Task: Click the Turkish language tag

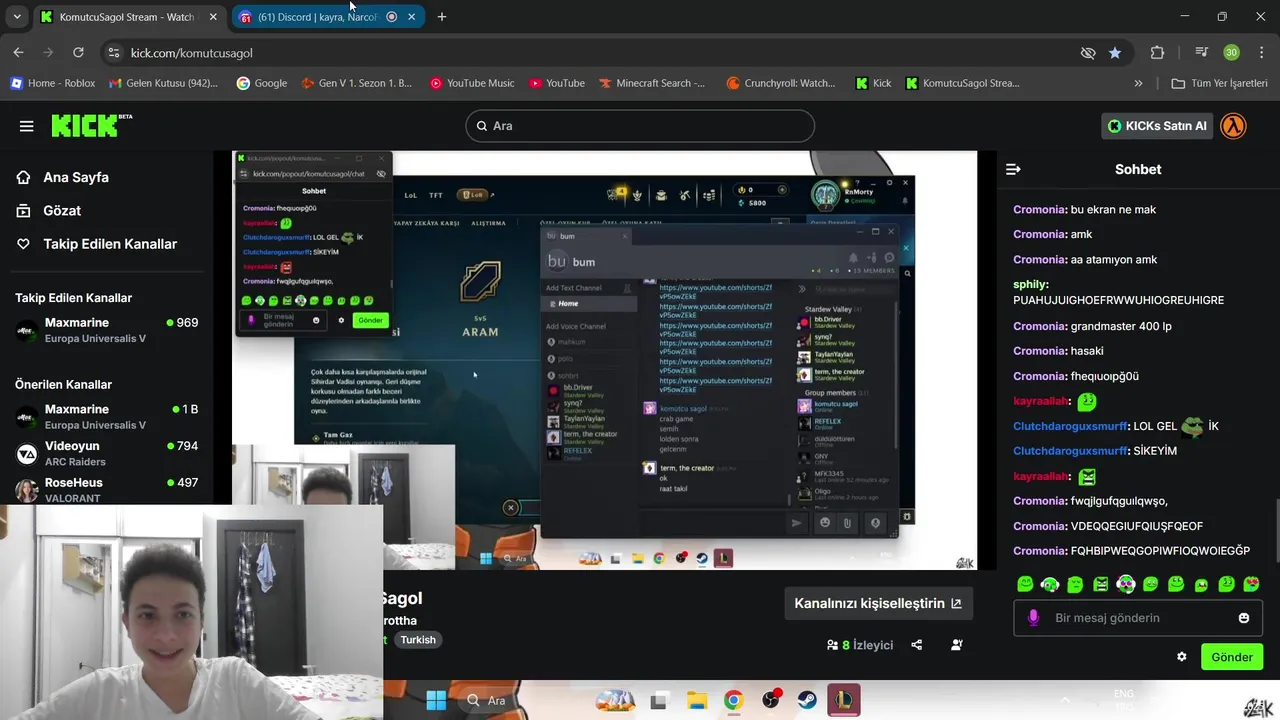Action: [418, 640]
